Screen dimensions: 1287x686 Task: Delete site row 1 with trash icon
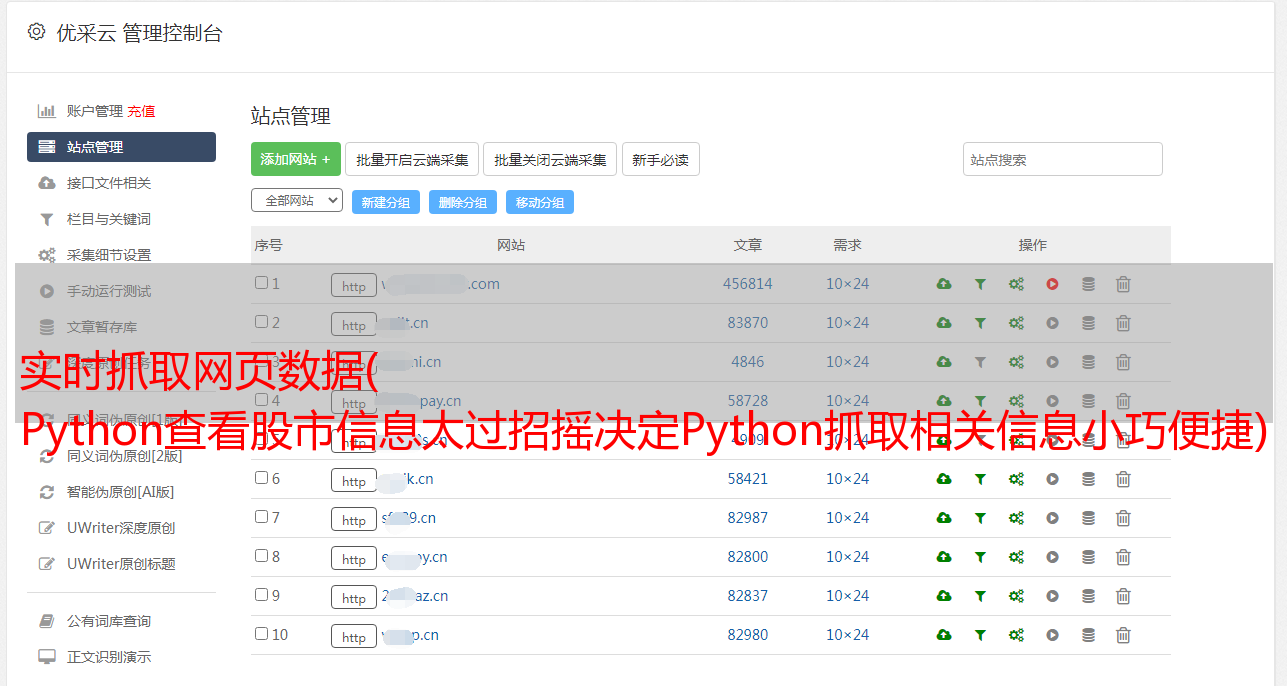click(1123, 284)
